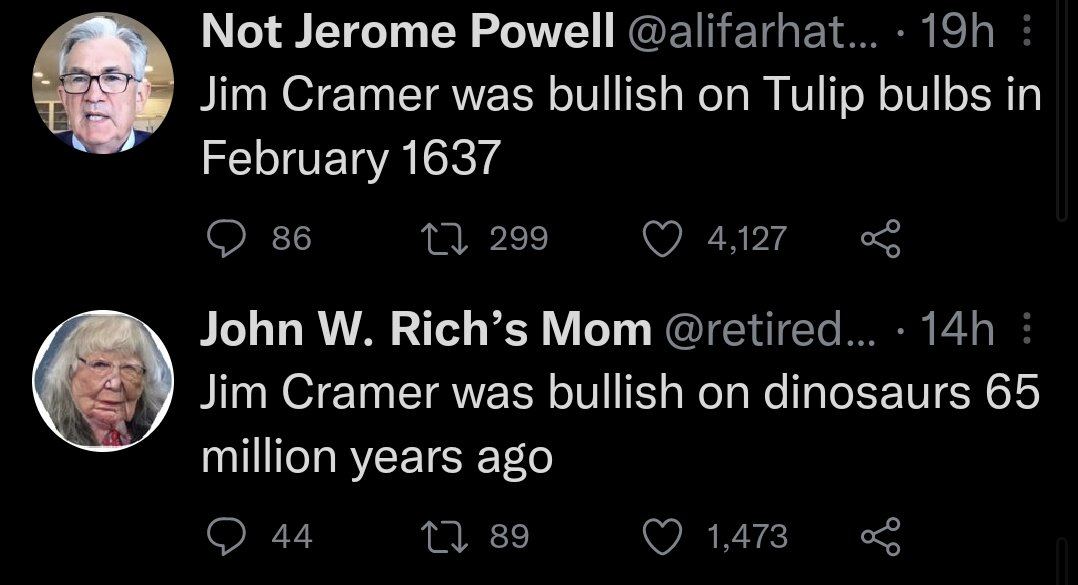This screenshot has height=585, width=1078.
Task: Open John W. Rich's Mom display name
Action: (x=426, y=329)
